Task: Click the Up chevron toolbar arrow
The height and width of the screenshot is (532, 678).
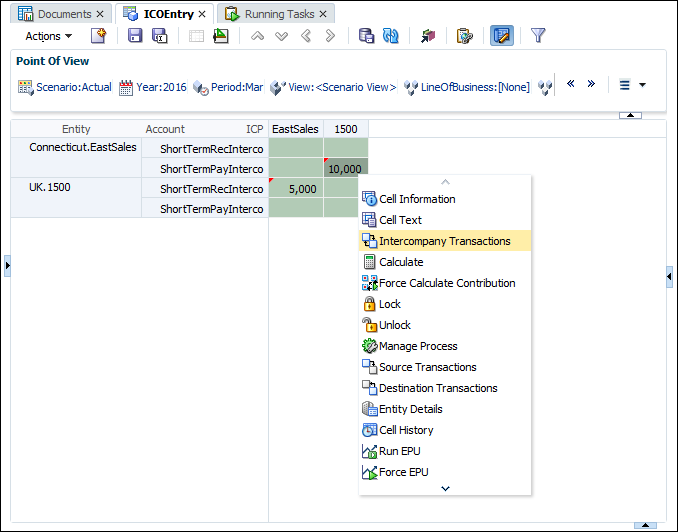Action: pos(257,36)
